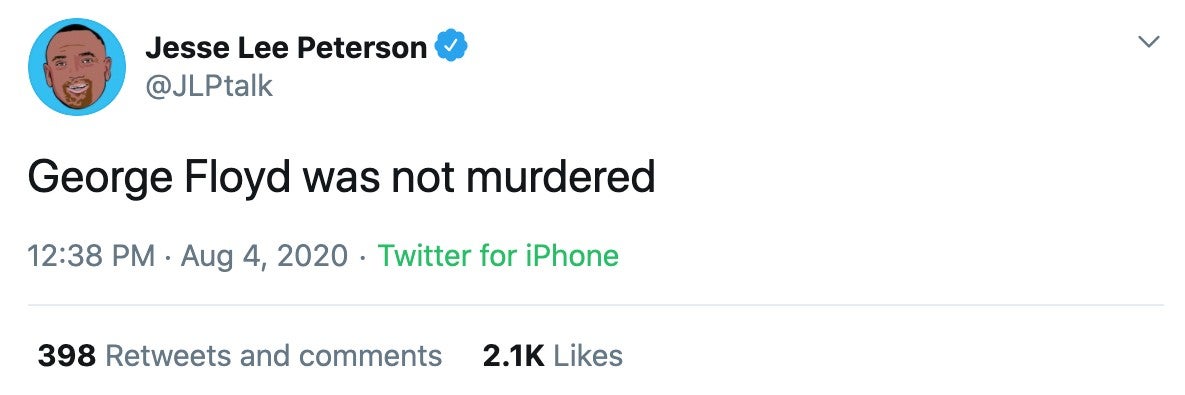
Task: Click the blue verified checkmark badge
Action: tap(452, 48)
